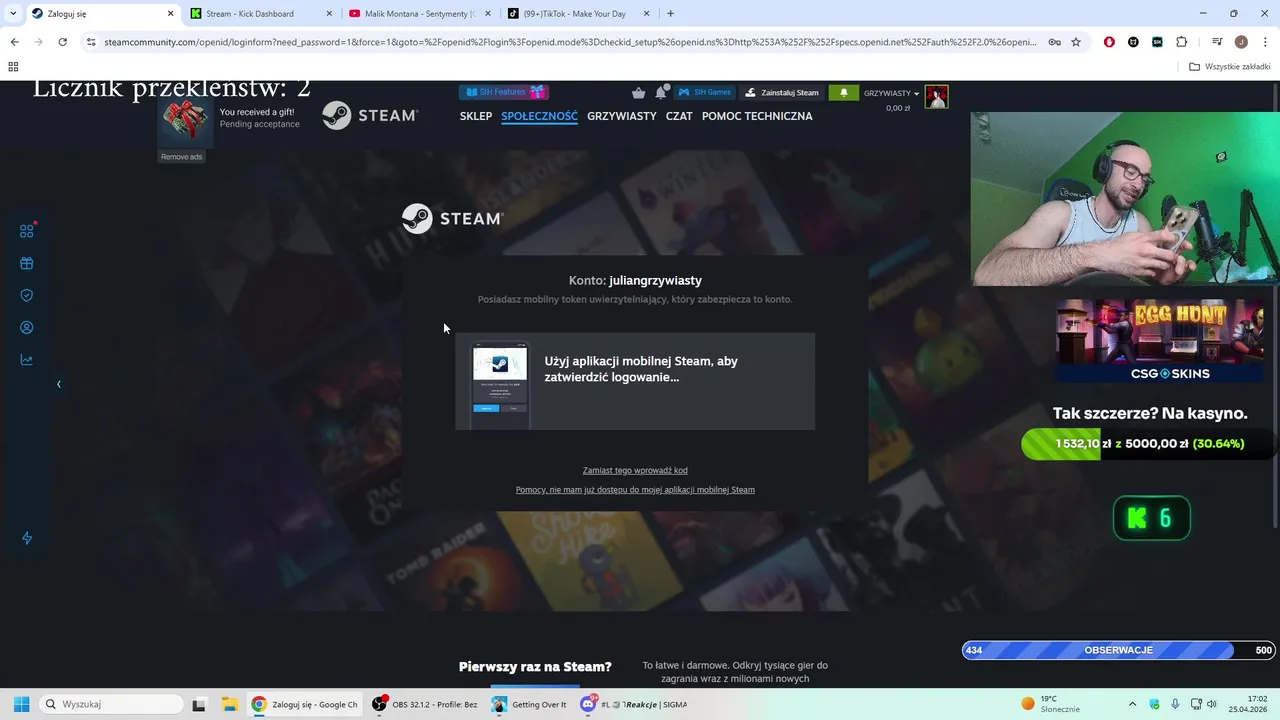The width and height of the screenshot is (1280, 720).
Task: Open the sidebar chart statistics icon
Action: pos(27,359)
